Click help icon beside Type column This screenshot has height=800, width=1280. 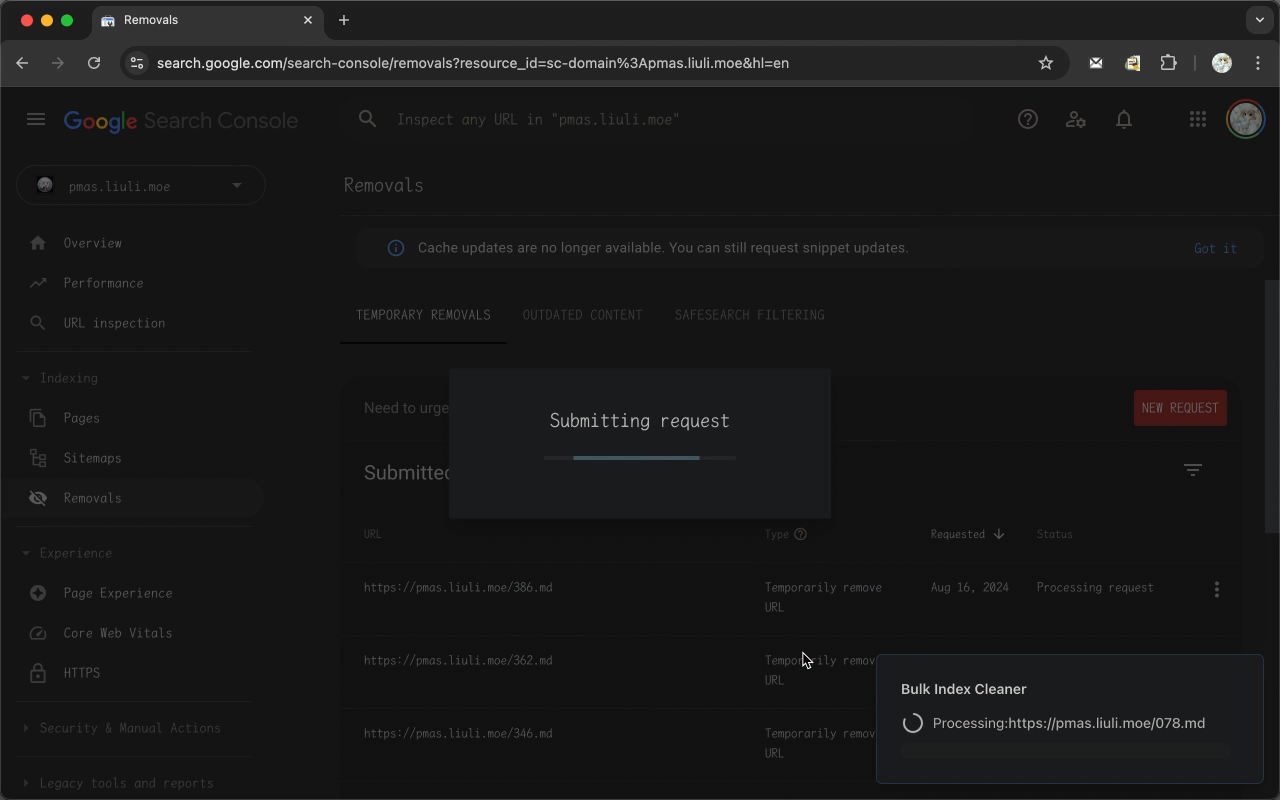800,534
